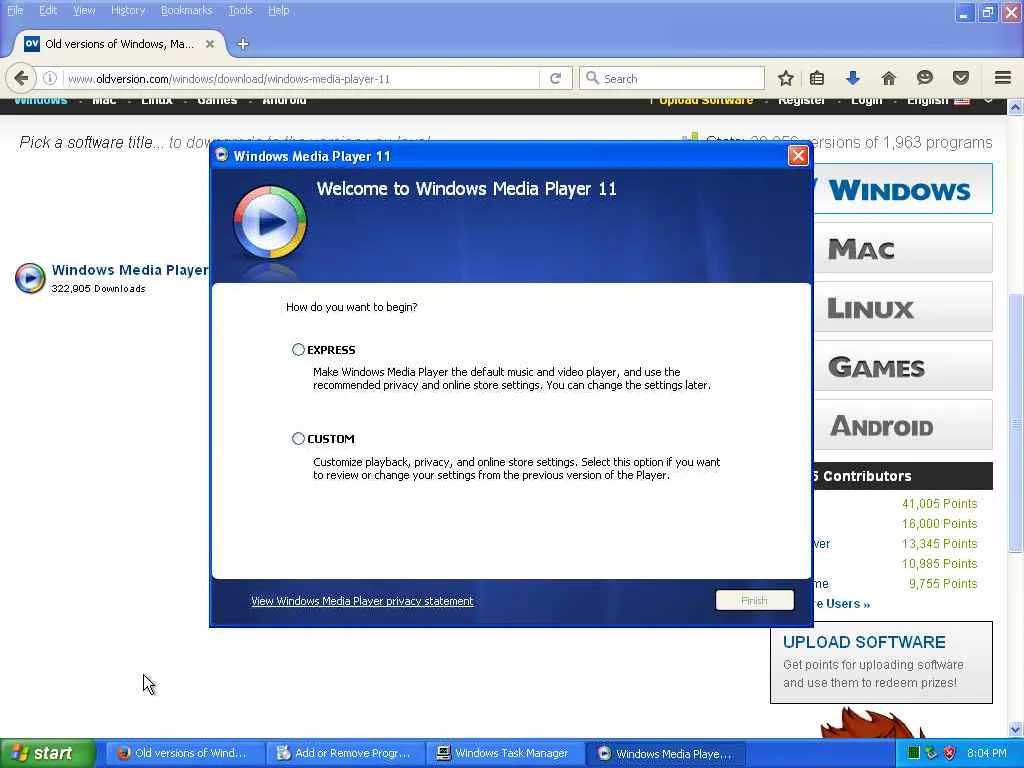The height and width of the screenshot is (768, 1024).
Task: Click 41,005 Points contributor entry
Action: [x=939, y=504]
